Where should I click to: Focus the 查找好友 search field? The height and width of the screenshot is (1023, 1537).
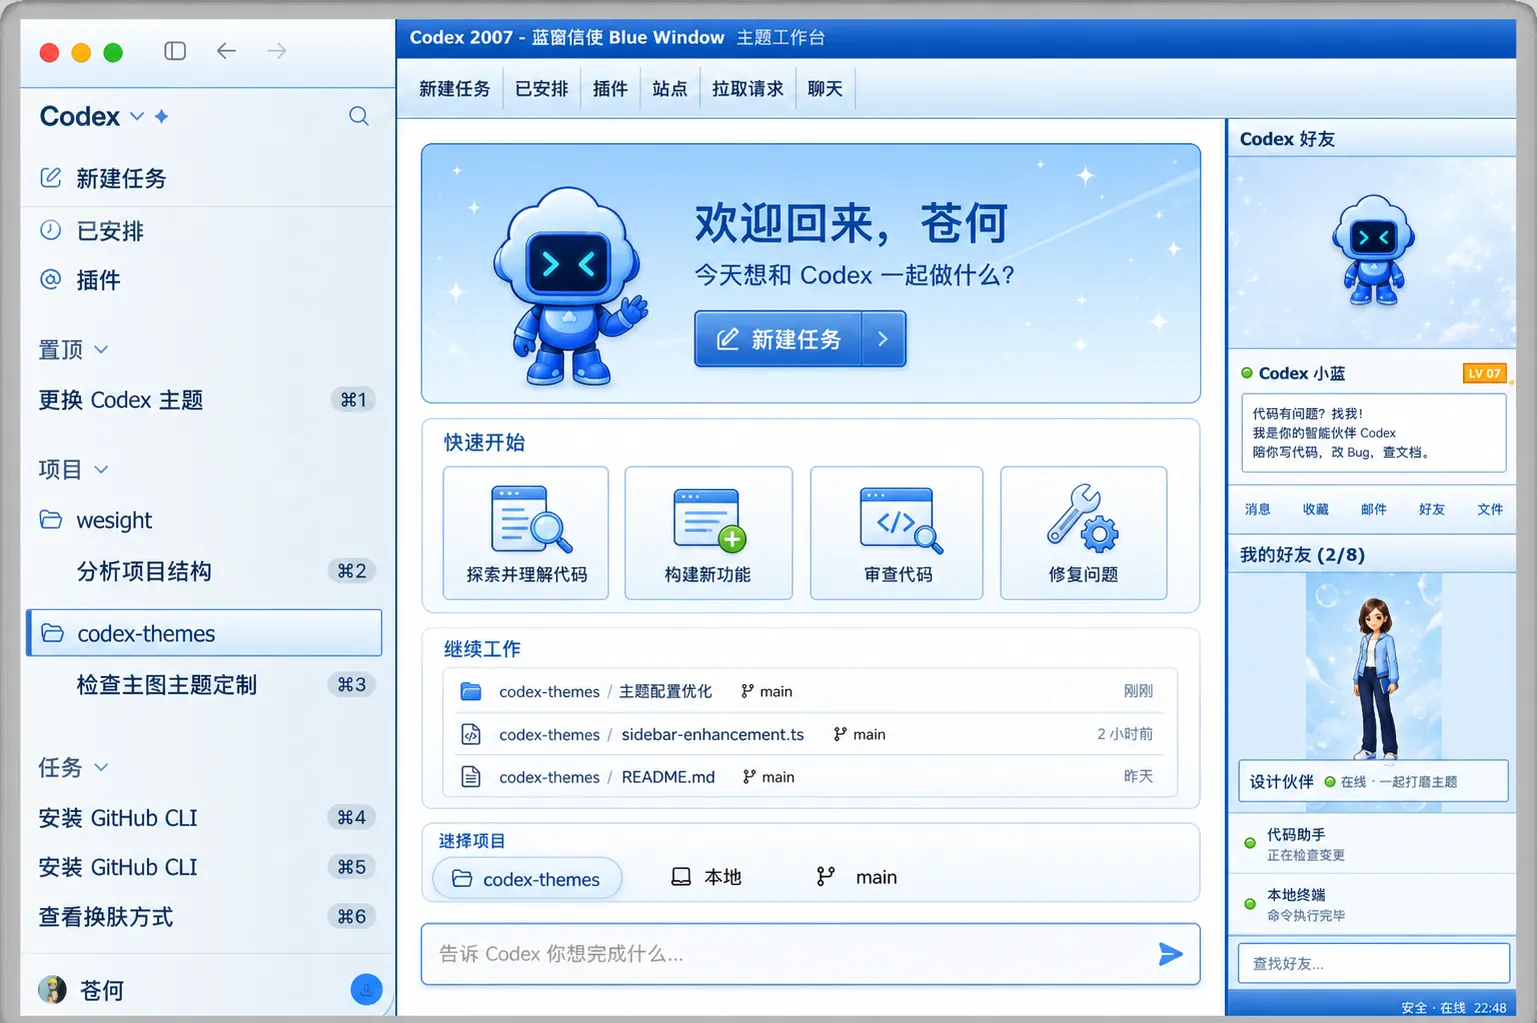tap(1373, 963)
